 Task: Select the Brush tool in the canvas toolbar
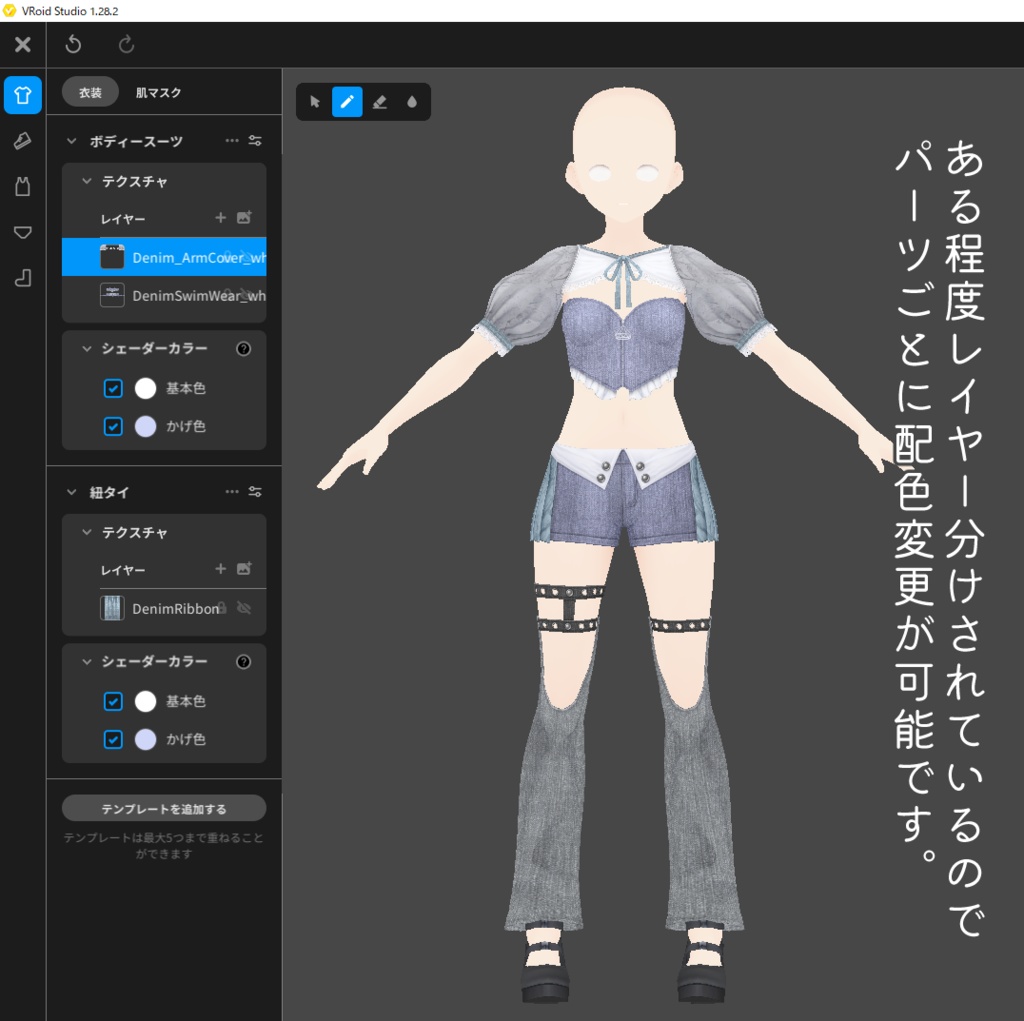tap(347, 101)
